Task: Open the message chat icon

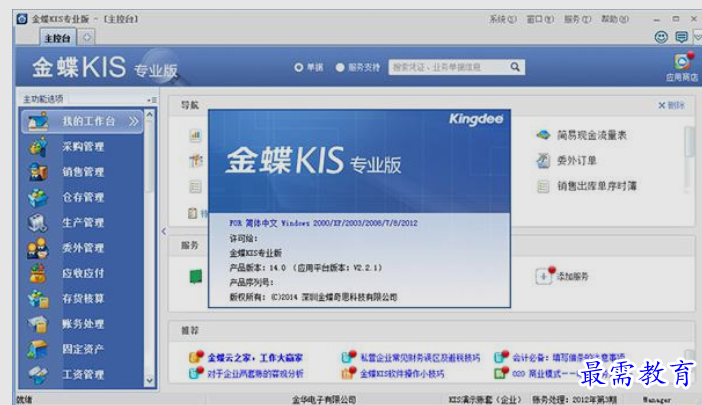Action: [681, 37]
